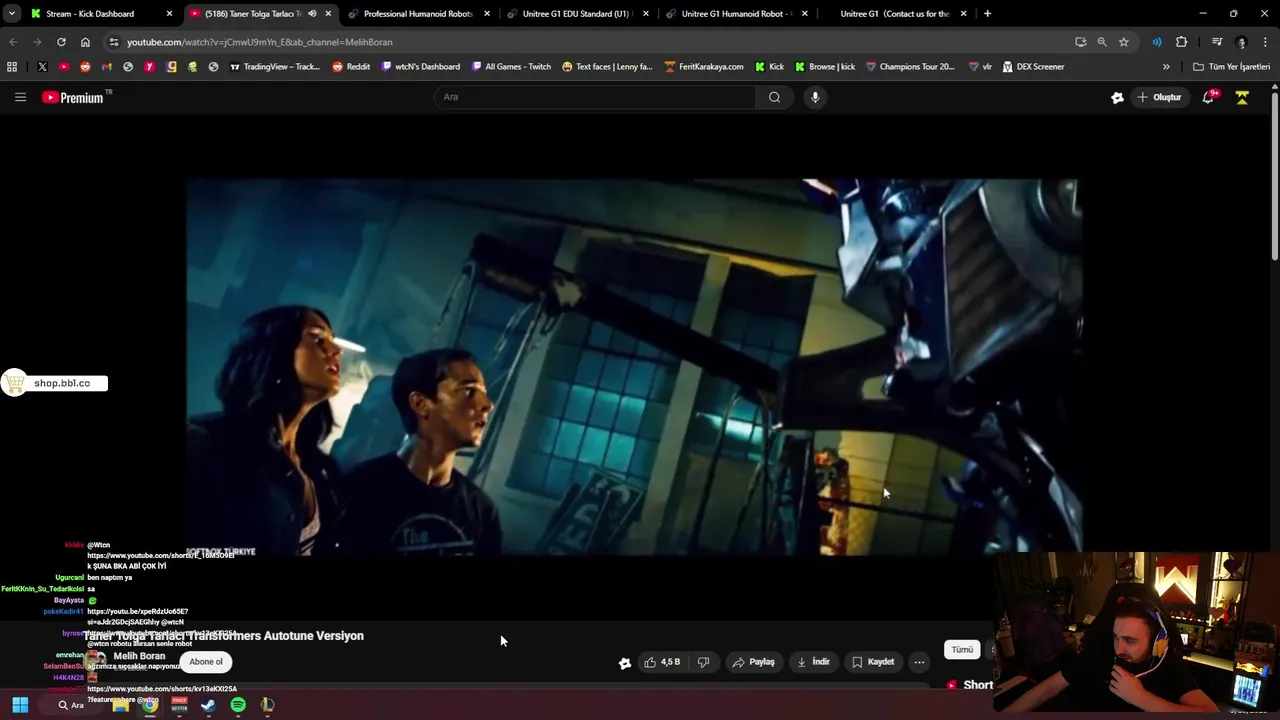Image resolution: width=1280 pixels, height=720 pixels.
Task: Open the Tüm Yer İşaretleri bookmarks folder
Action: click(x=1231, y=67)
